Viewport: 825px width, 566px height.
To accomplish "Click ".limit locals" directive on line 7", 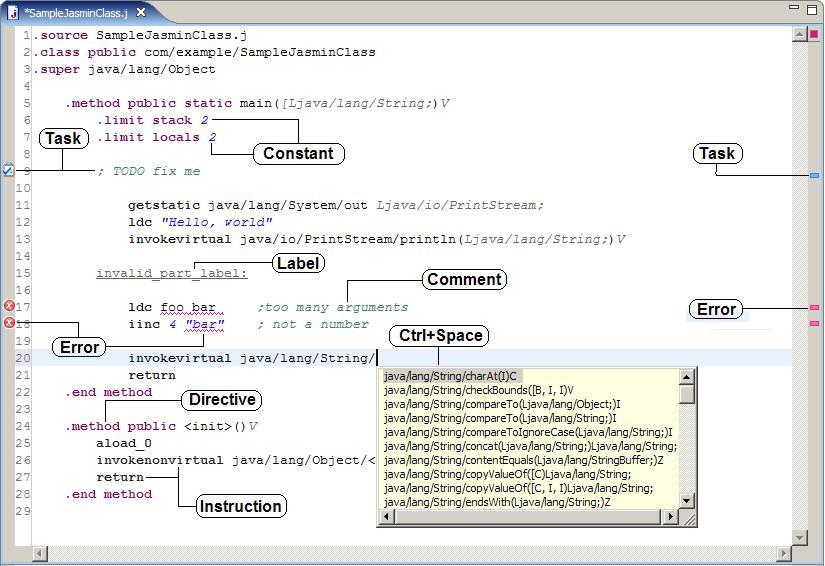I will click(148, 137).
